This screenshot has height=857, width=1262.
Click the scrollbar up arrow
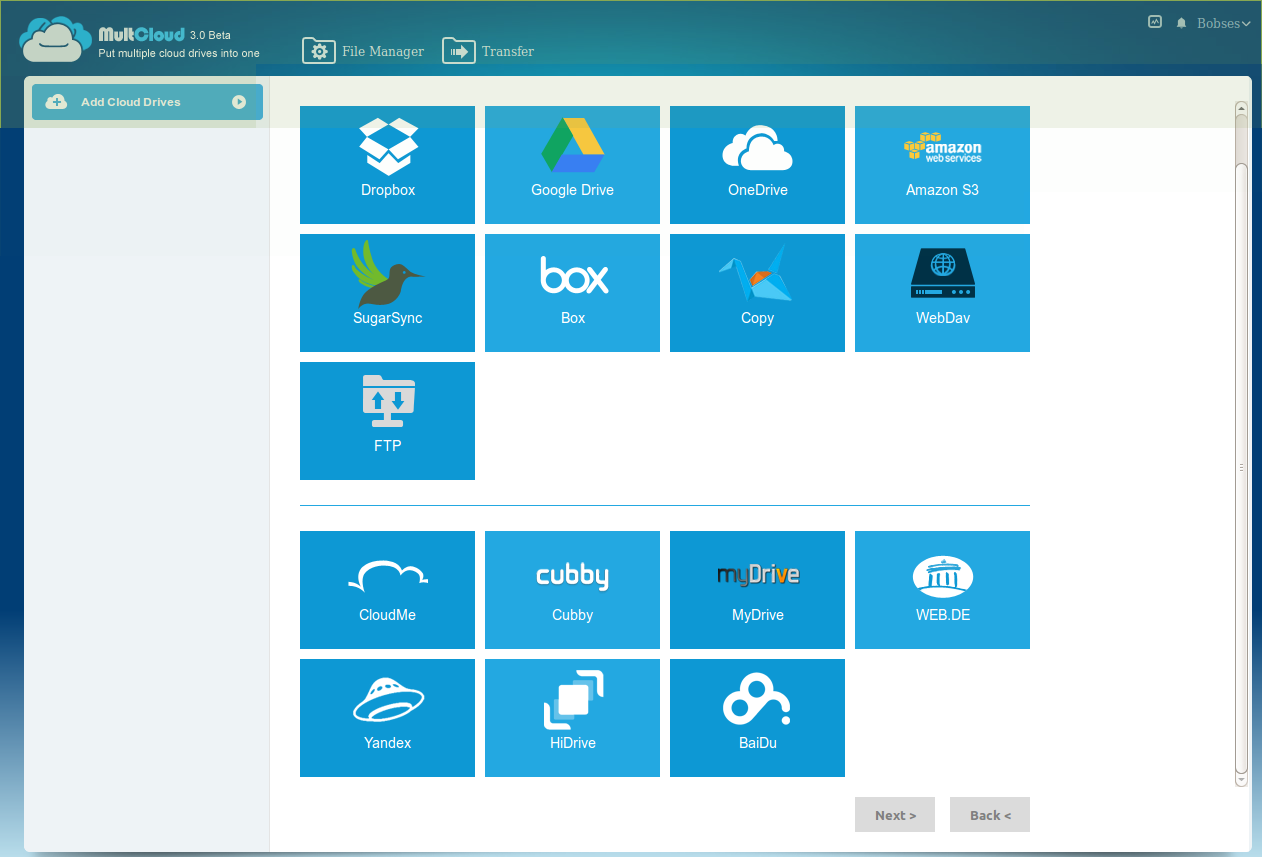point(1241,108)
